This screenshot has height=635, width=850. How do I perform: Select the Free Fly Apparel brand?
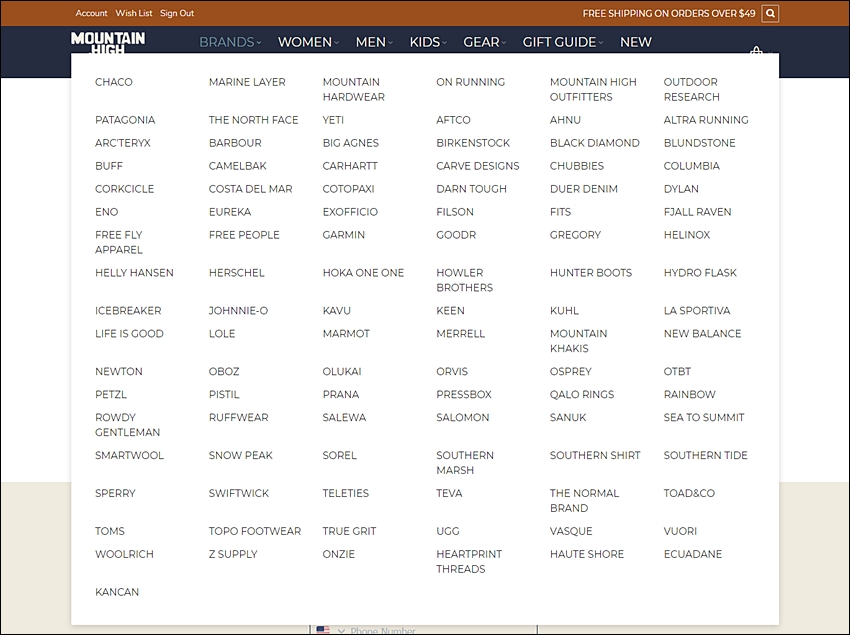(119, 242)
